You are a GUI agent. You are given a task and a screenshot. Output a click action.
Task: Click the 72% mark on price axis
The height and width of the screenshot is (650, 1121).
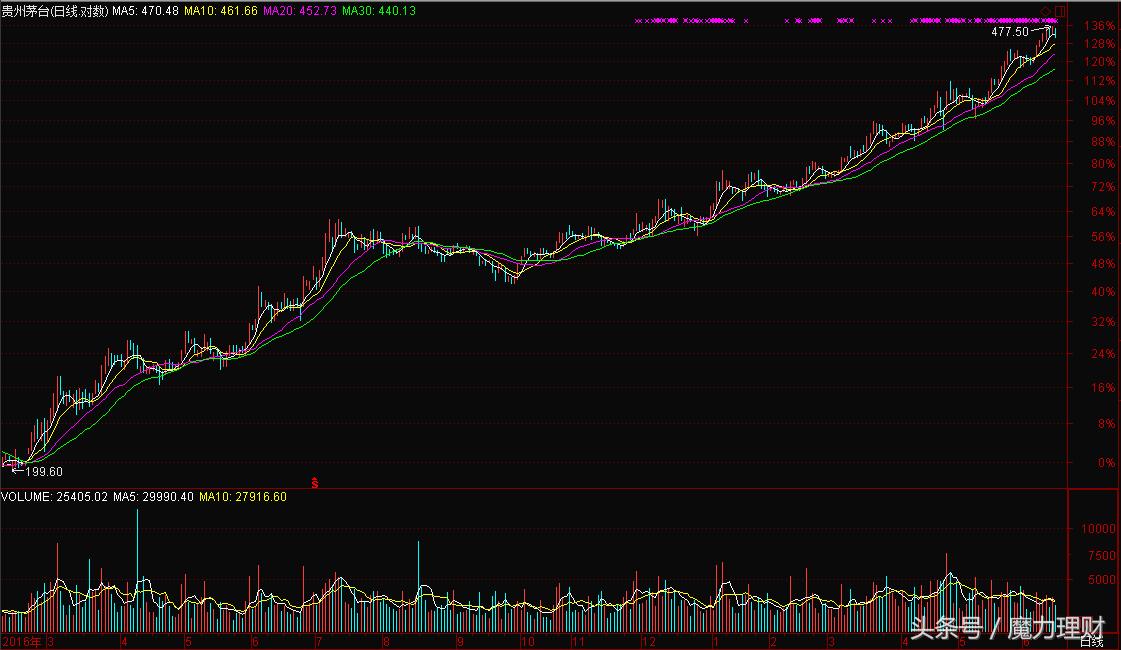(1102, 187)
